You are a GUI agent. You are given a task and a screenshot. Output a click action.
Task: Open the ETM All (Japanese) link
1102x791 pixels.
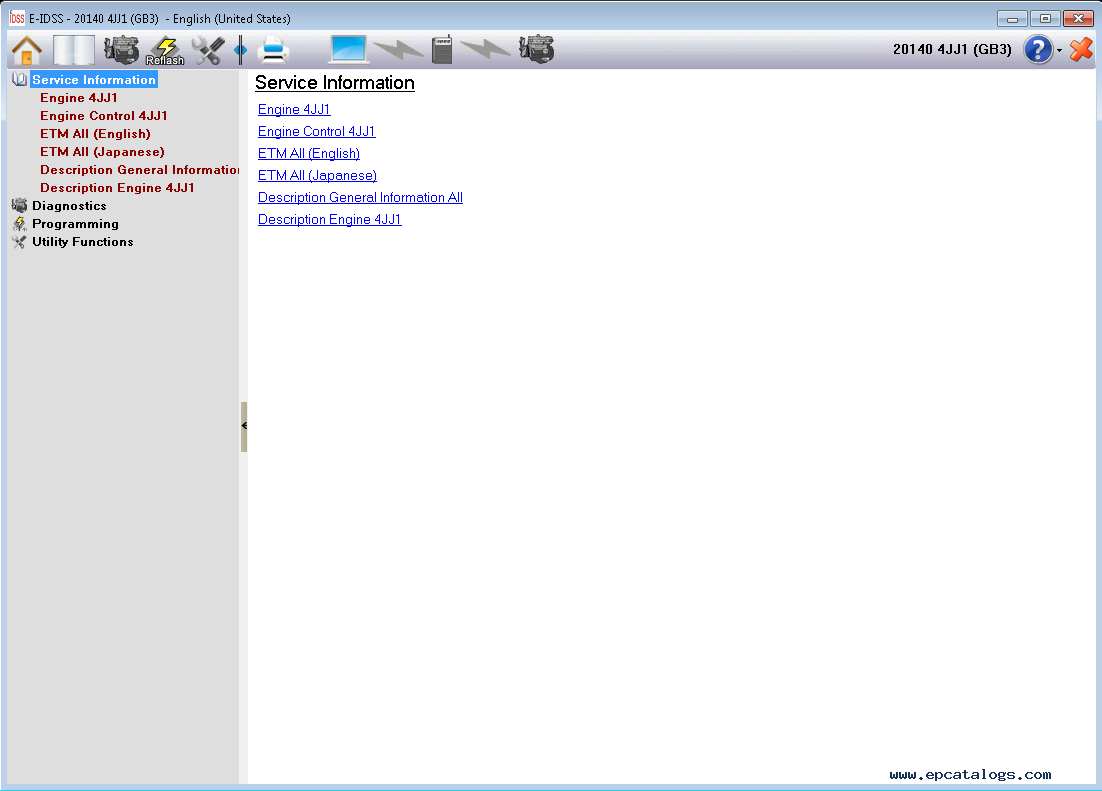[317, 176]
